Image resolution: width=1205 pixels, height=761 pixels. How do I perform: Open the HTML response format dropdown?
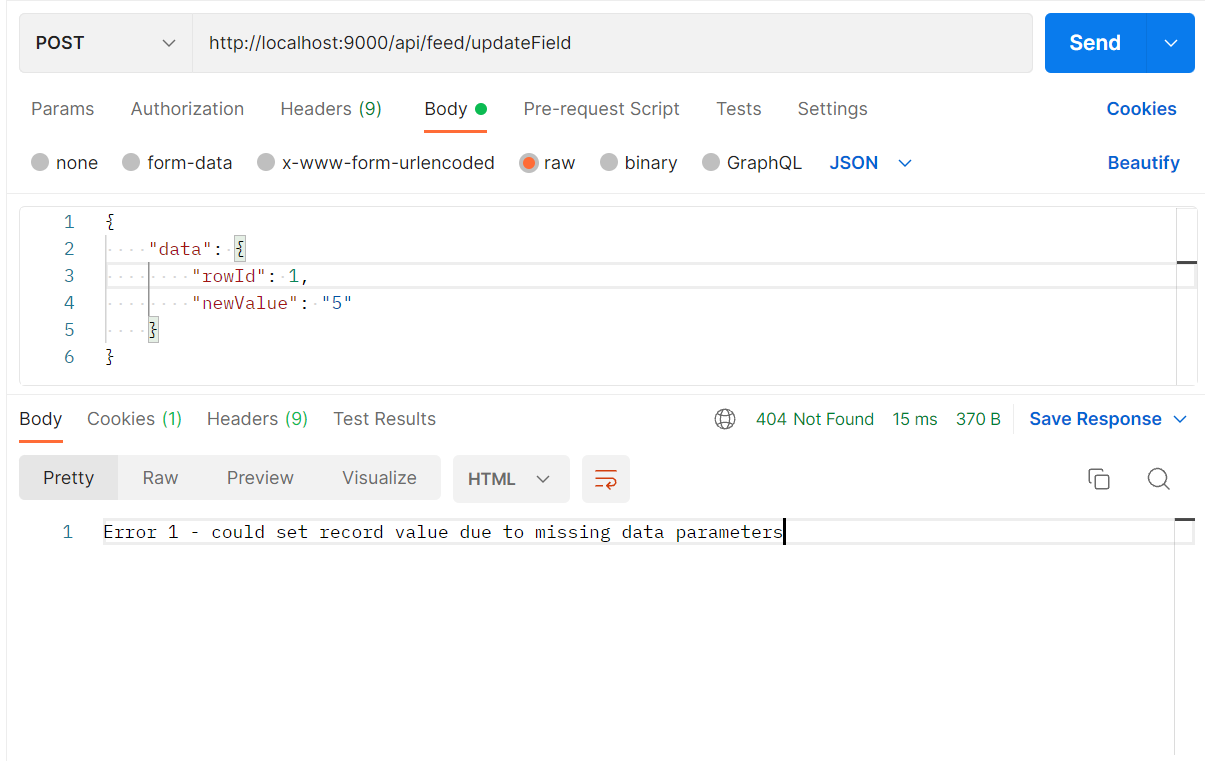coord(511,479)
